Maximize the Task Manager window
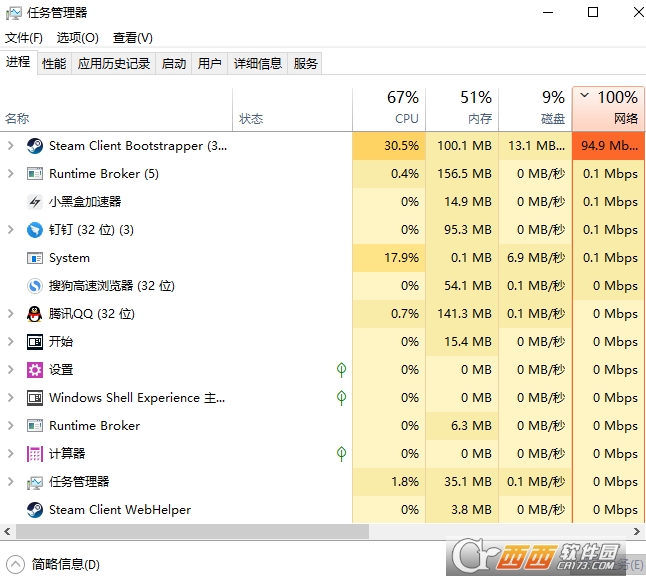Image resolution: width=646 pixels, height=586 pixels. point(592,12)
